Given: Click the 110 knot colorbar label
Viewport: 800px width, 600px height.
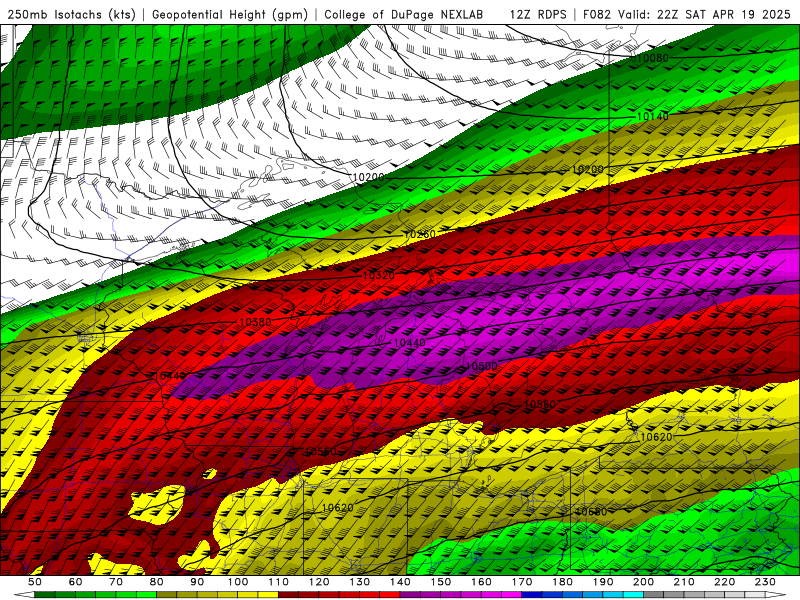Looking at the screenshot, I should pos(279,582).
